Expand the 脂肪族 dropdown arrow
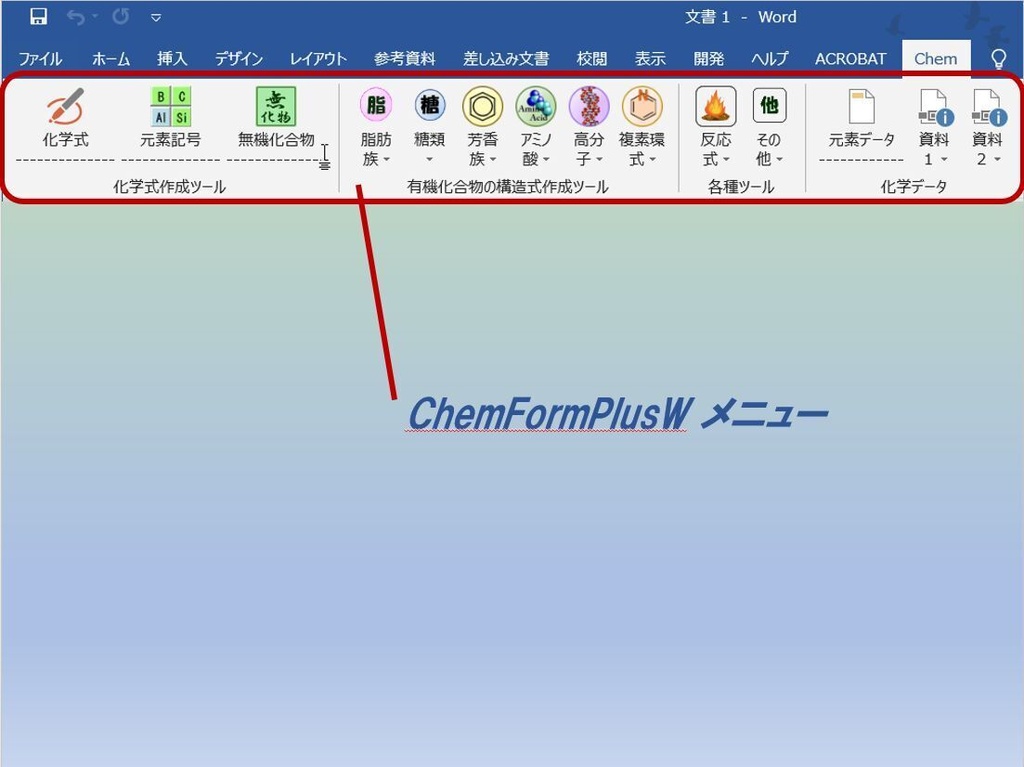Viewport: 1024px width, 767px height. pos(387,159)
